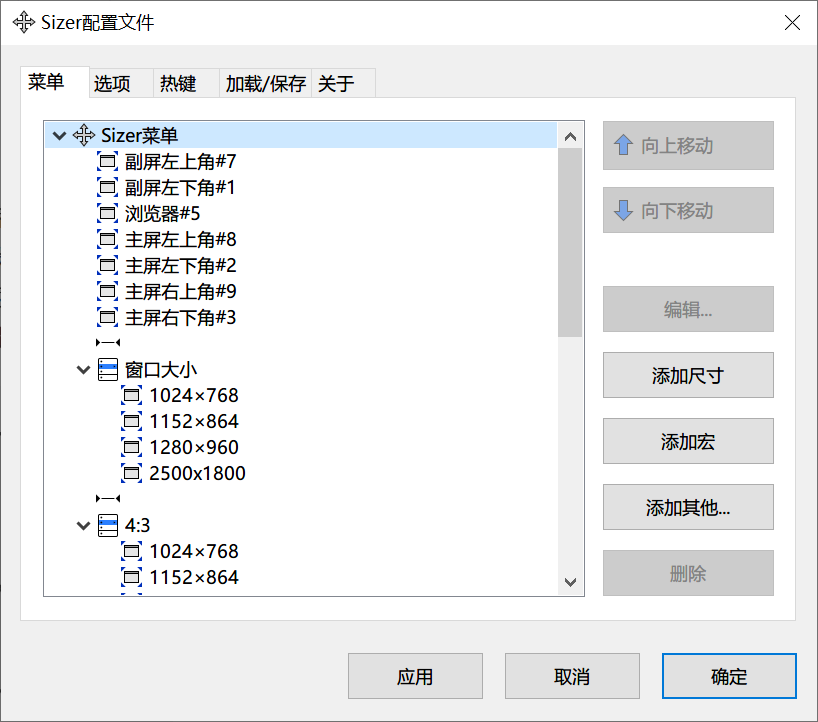This screenshot has width=818, height=722.
Task: Click 添加尺寸 to add a size
Action: click(688, 375)
